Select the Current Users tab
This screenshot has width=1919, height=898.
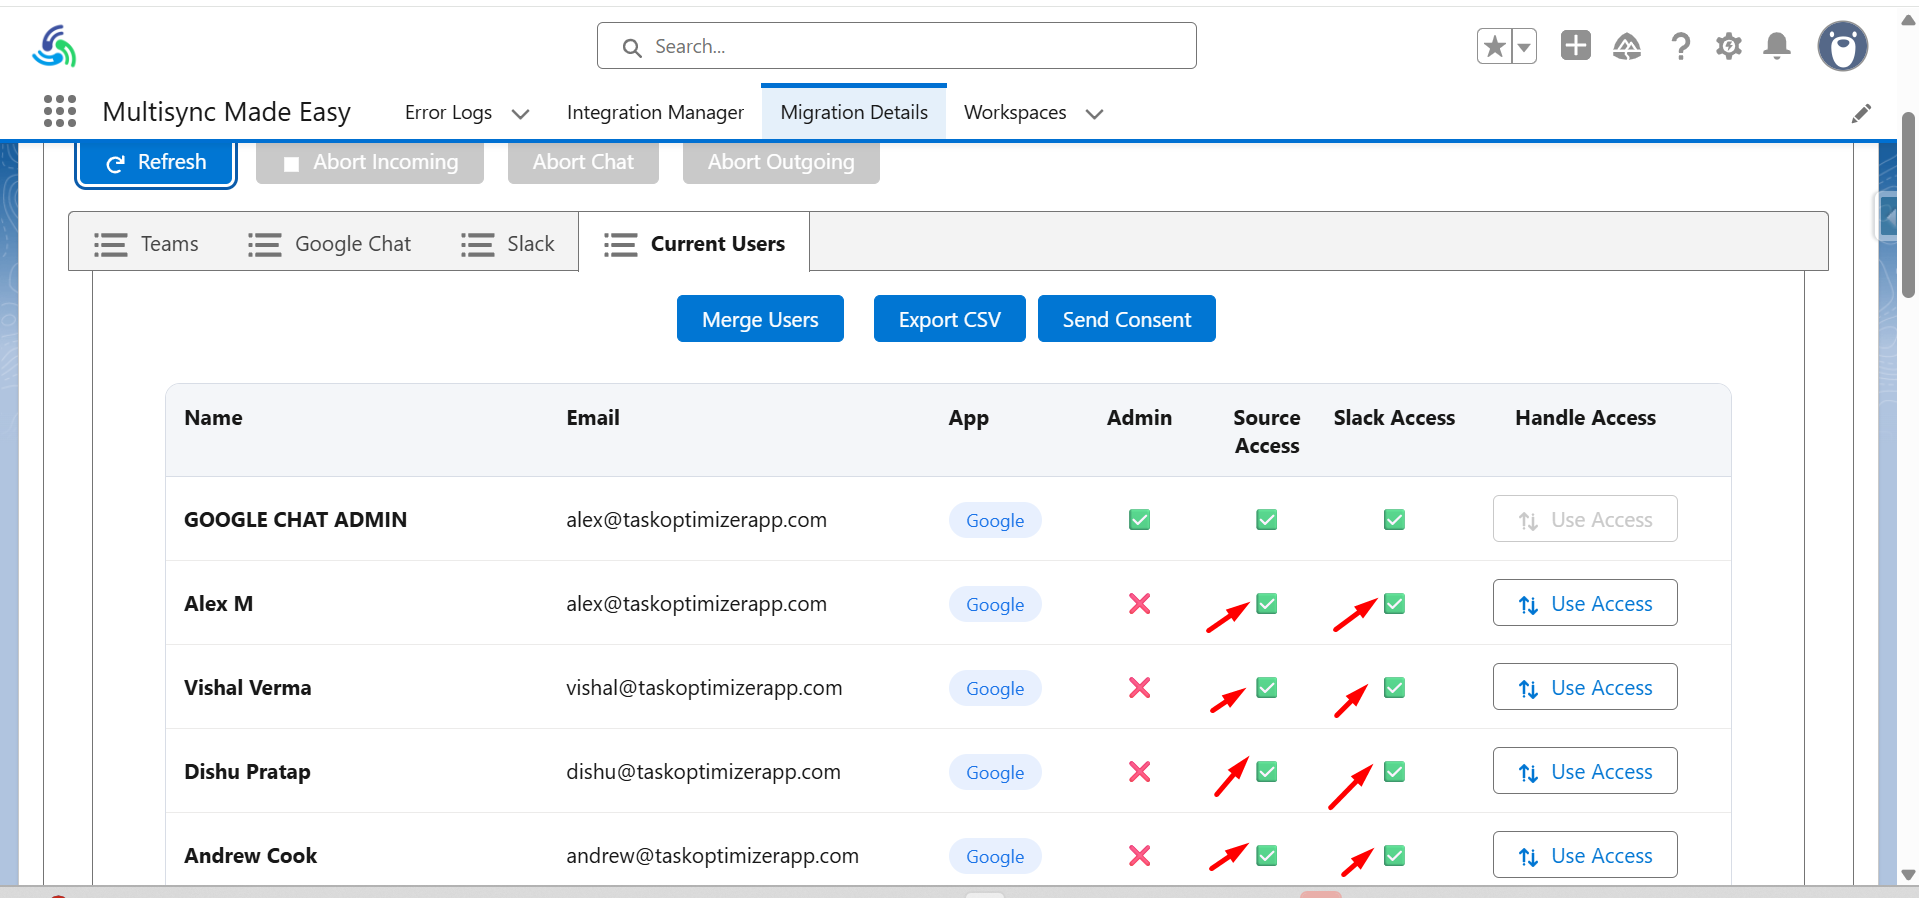tap(694, 244)
